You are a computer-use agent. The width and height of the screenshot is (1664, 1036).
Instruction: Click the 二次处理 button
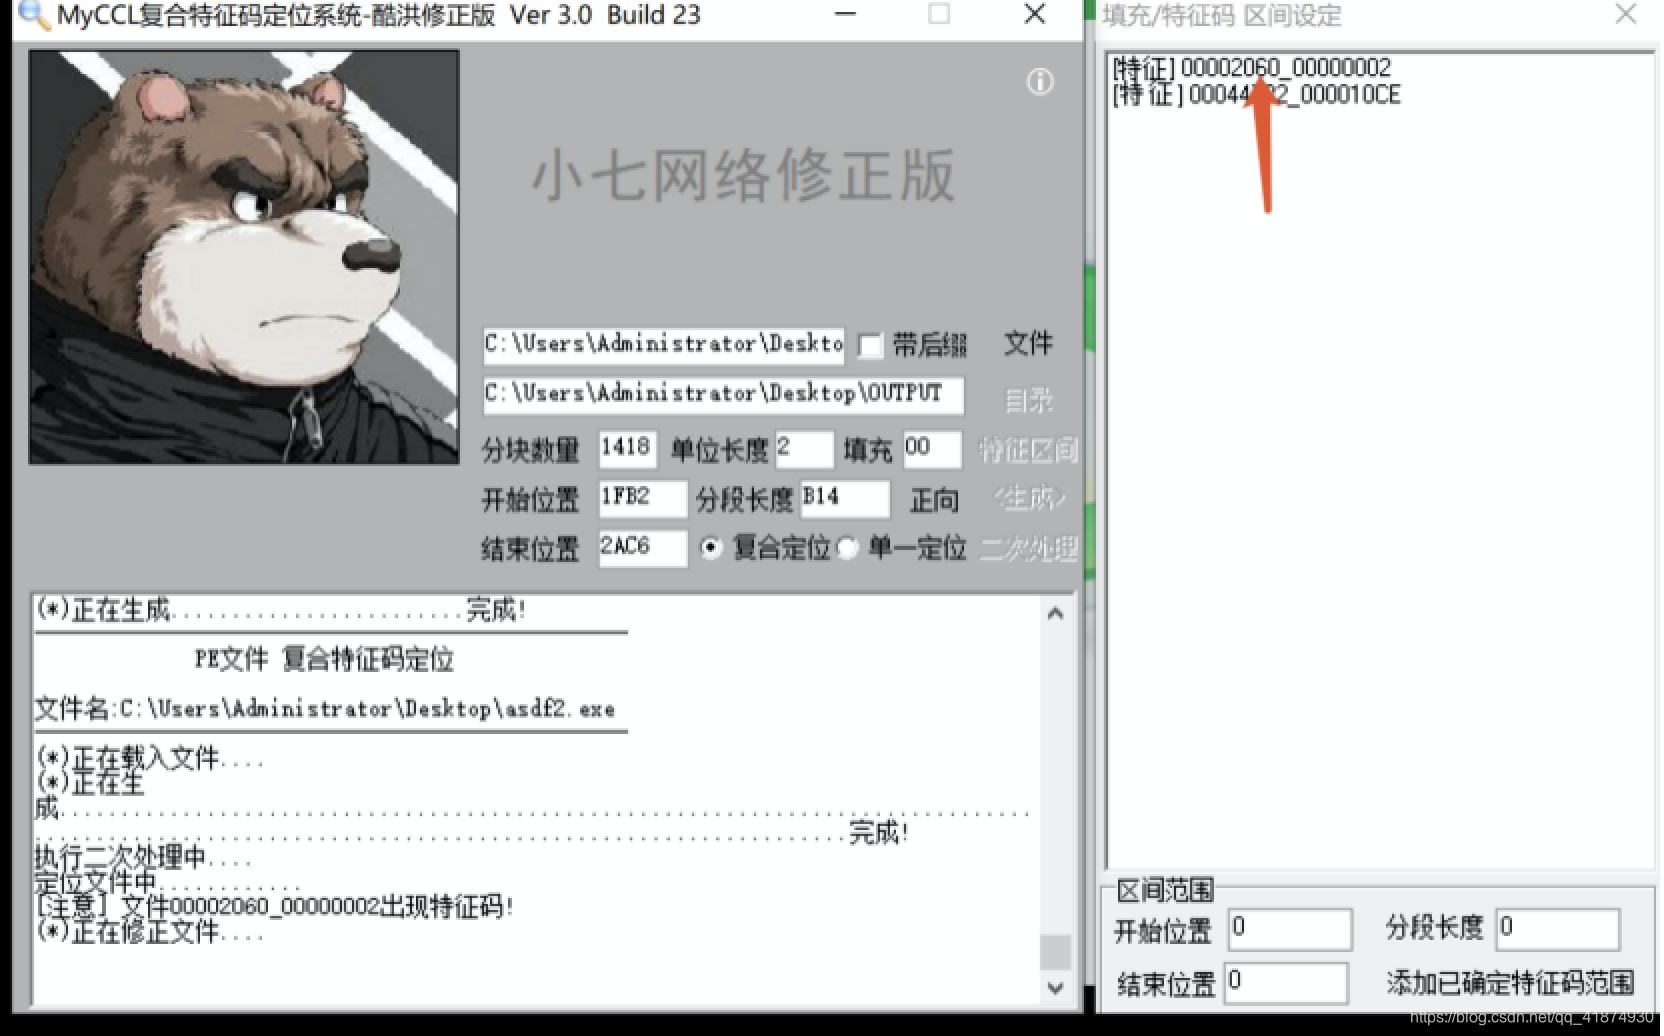pos(1028,548)
